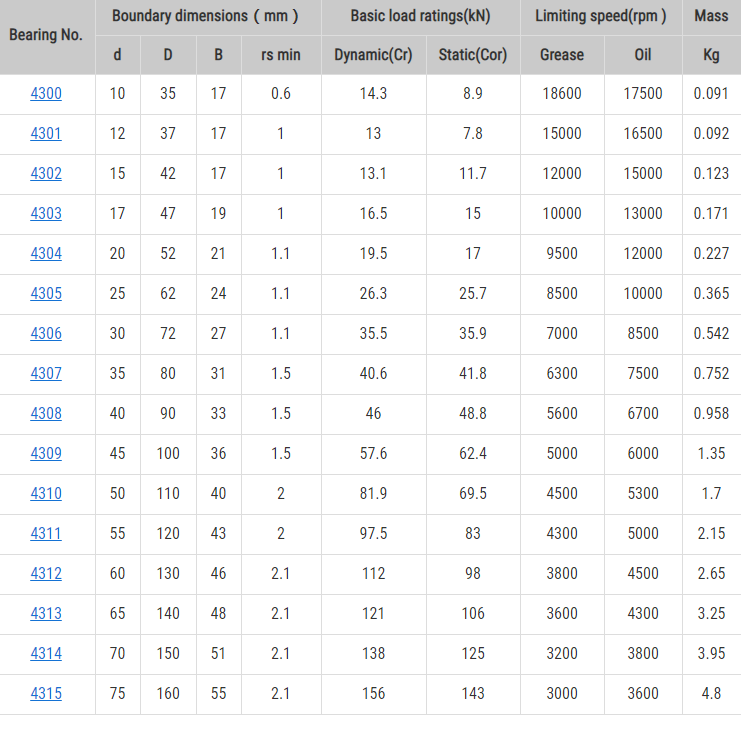
Task: Open the bearing 4300 link
Action: (x=46, y=94)
